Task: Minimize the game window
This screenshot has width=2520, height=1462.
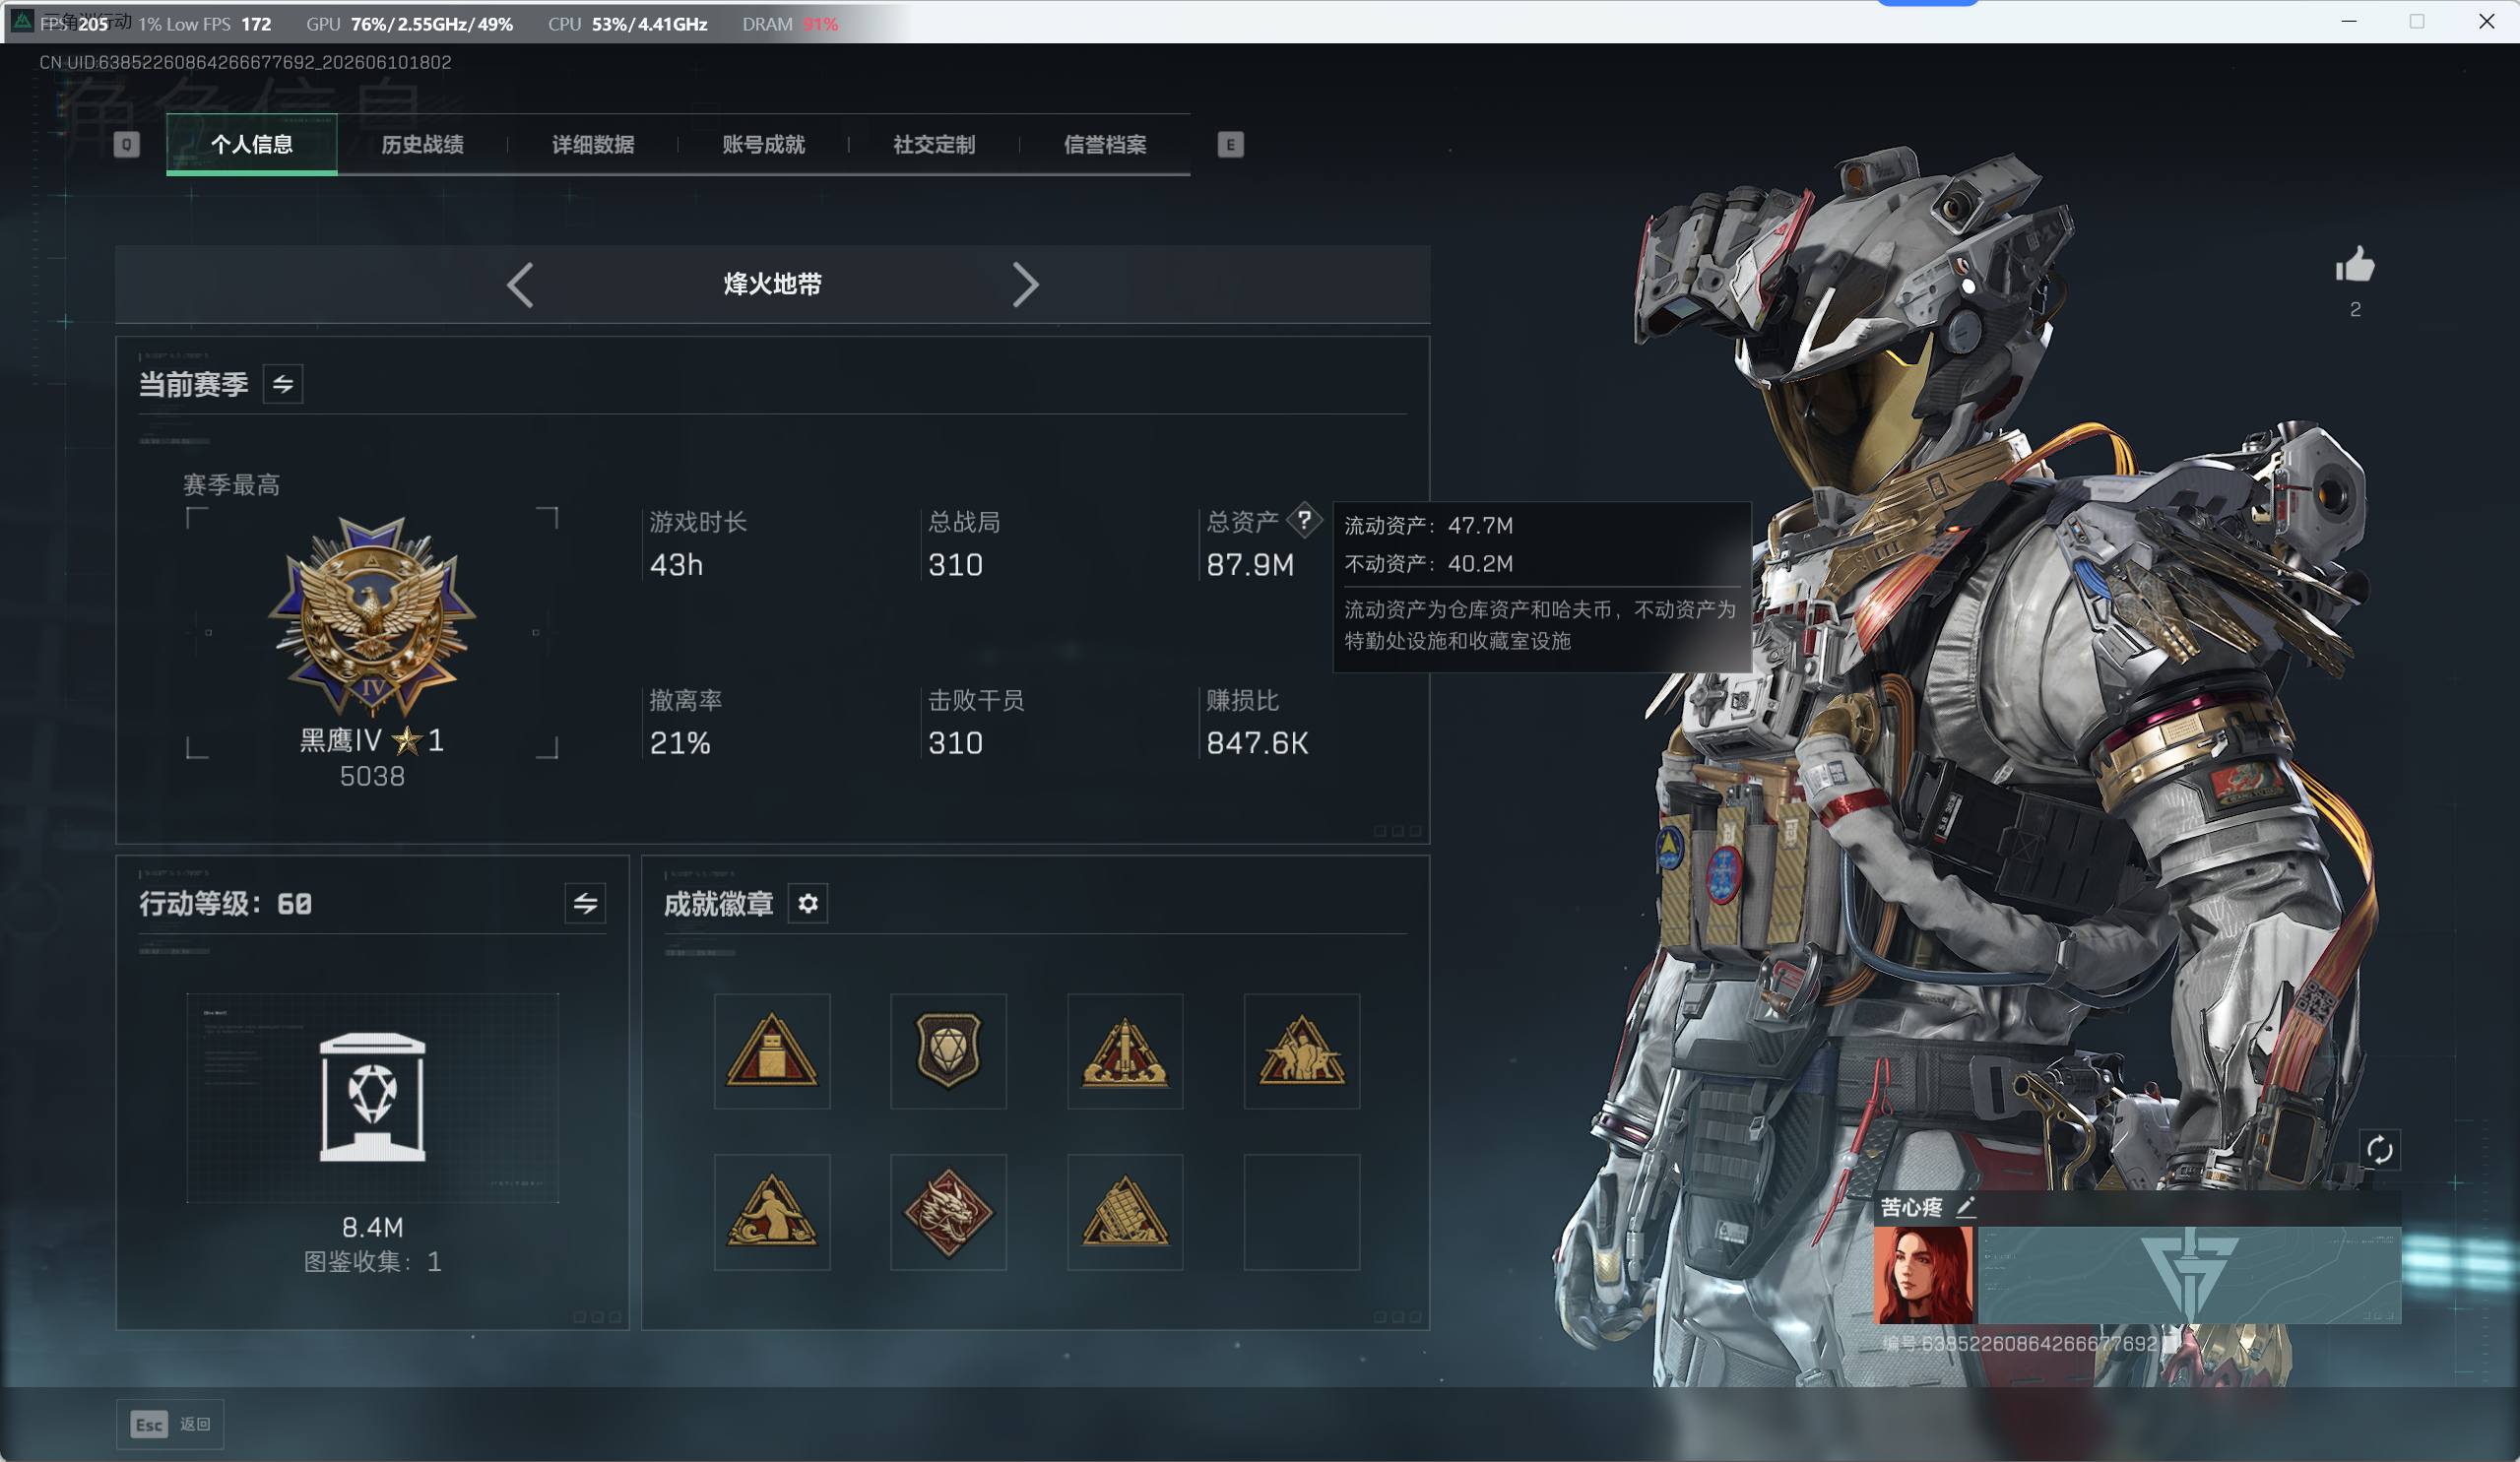Action: tap(2349, 21)
